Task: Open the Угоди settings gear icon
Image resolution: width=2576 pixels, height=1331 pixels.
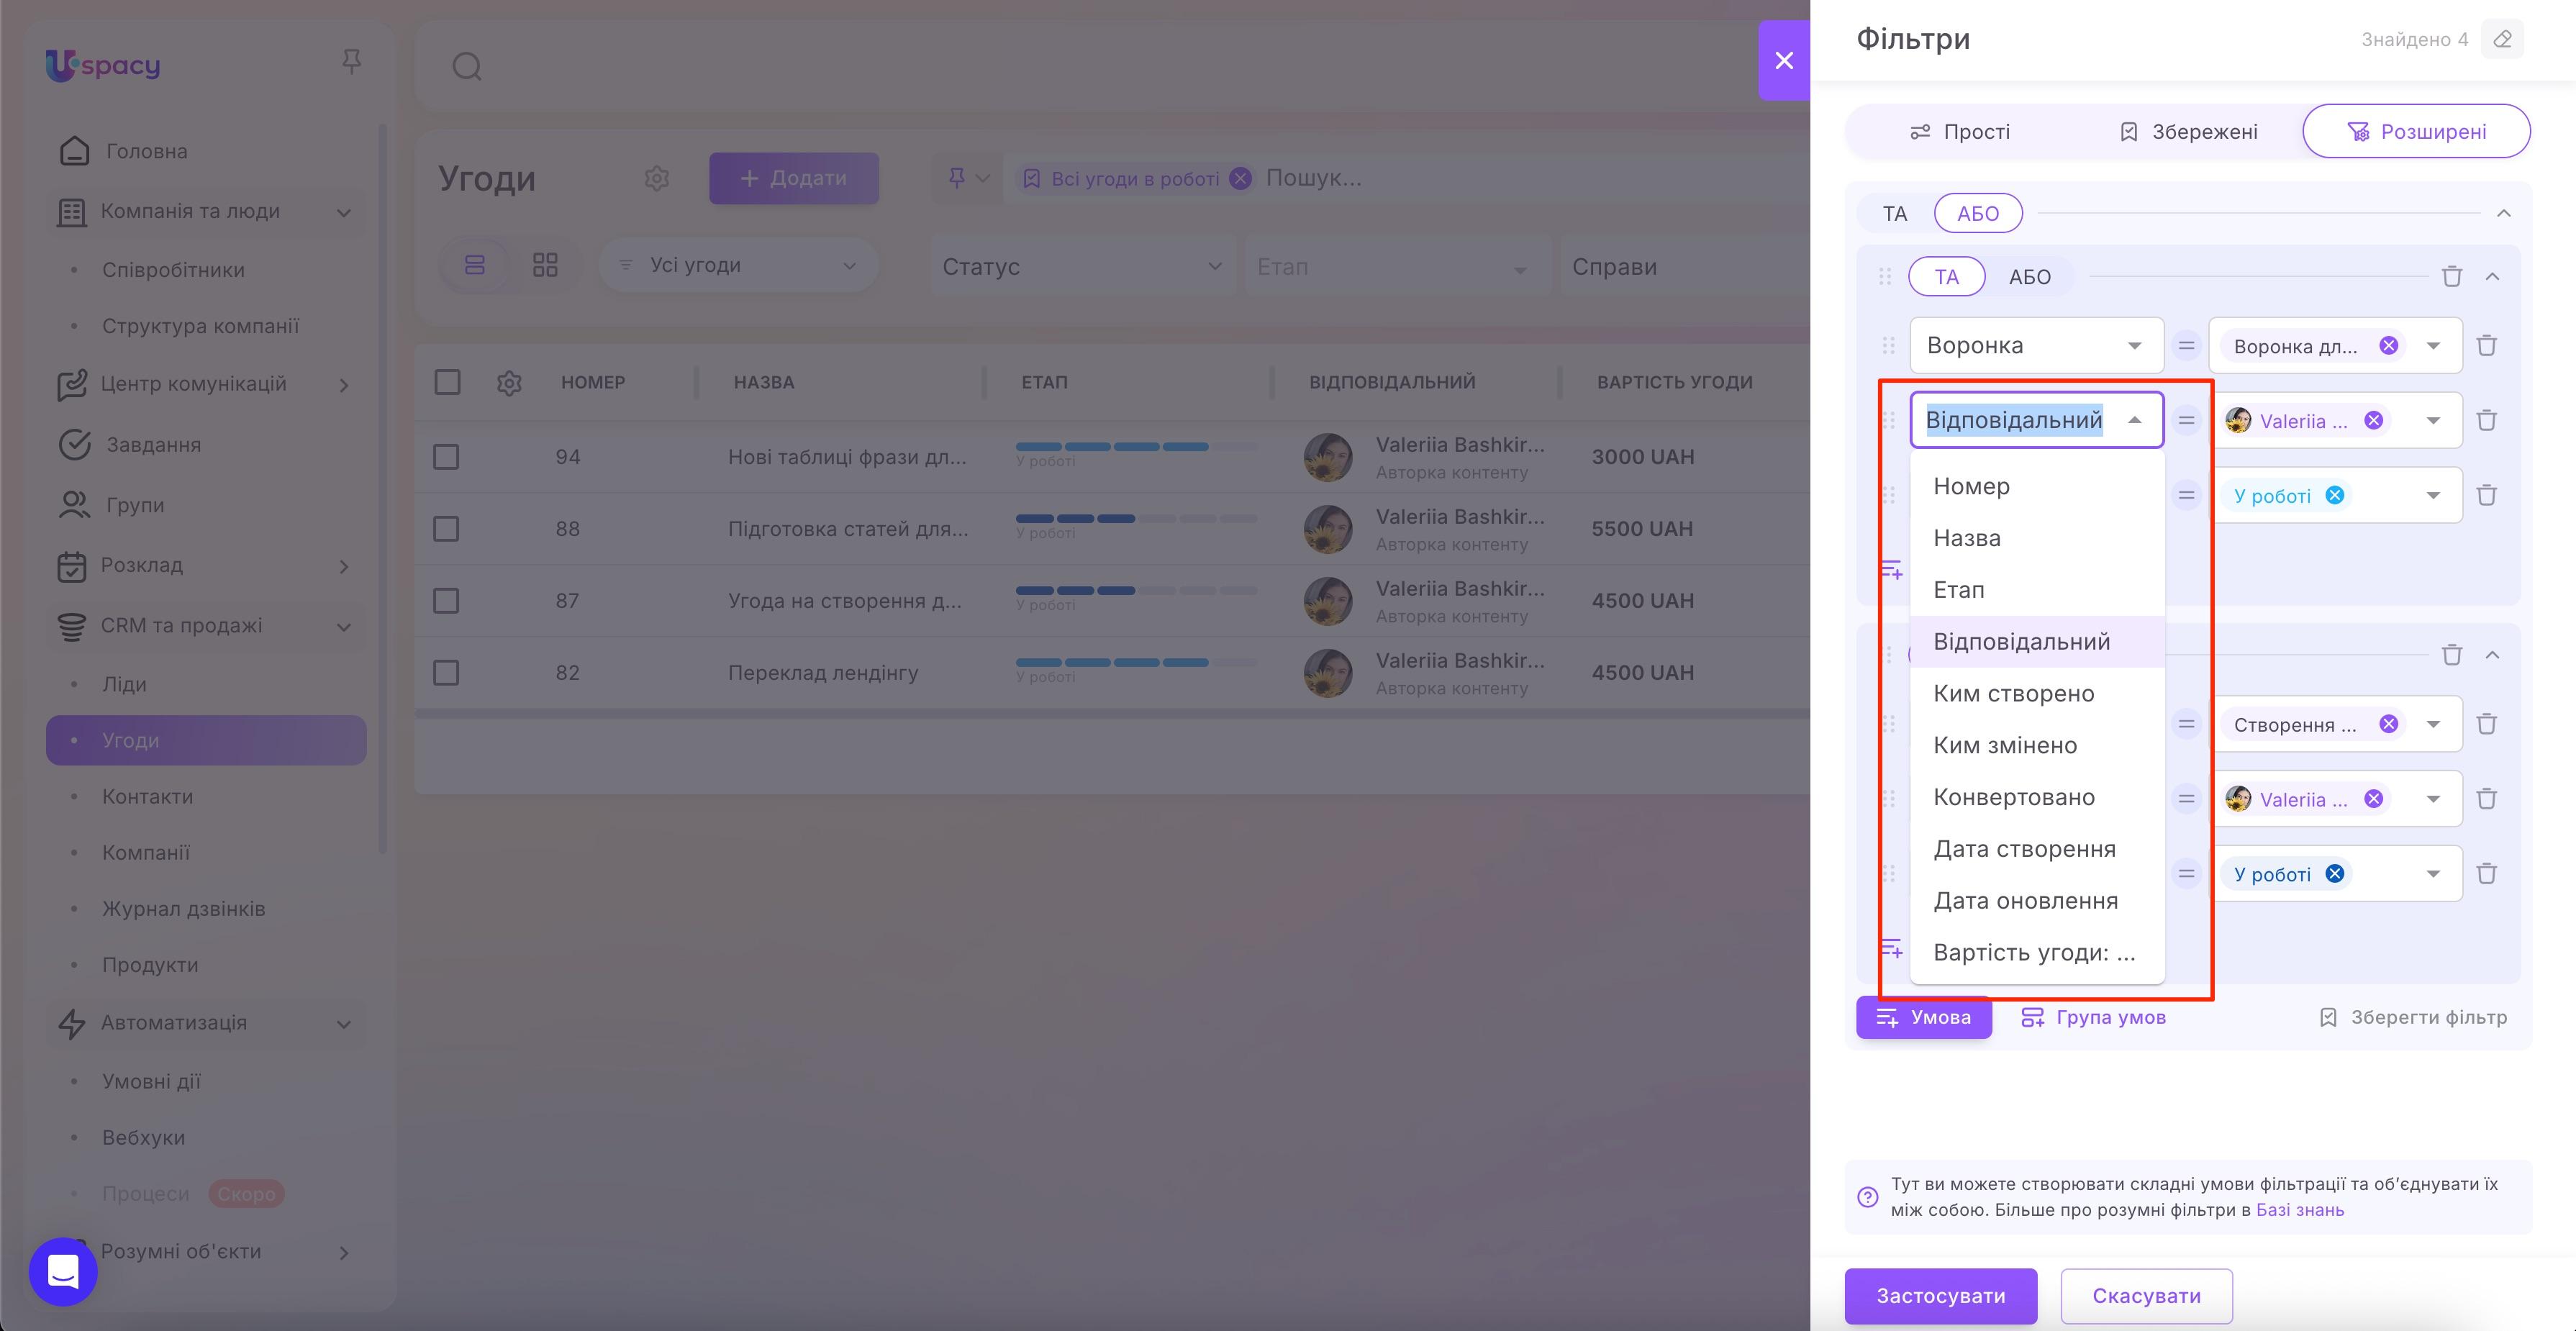Action: pos(657,178)
